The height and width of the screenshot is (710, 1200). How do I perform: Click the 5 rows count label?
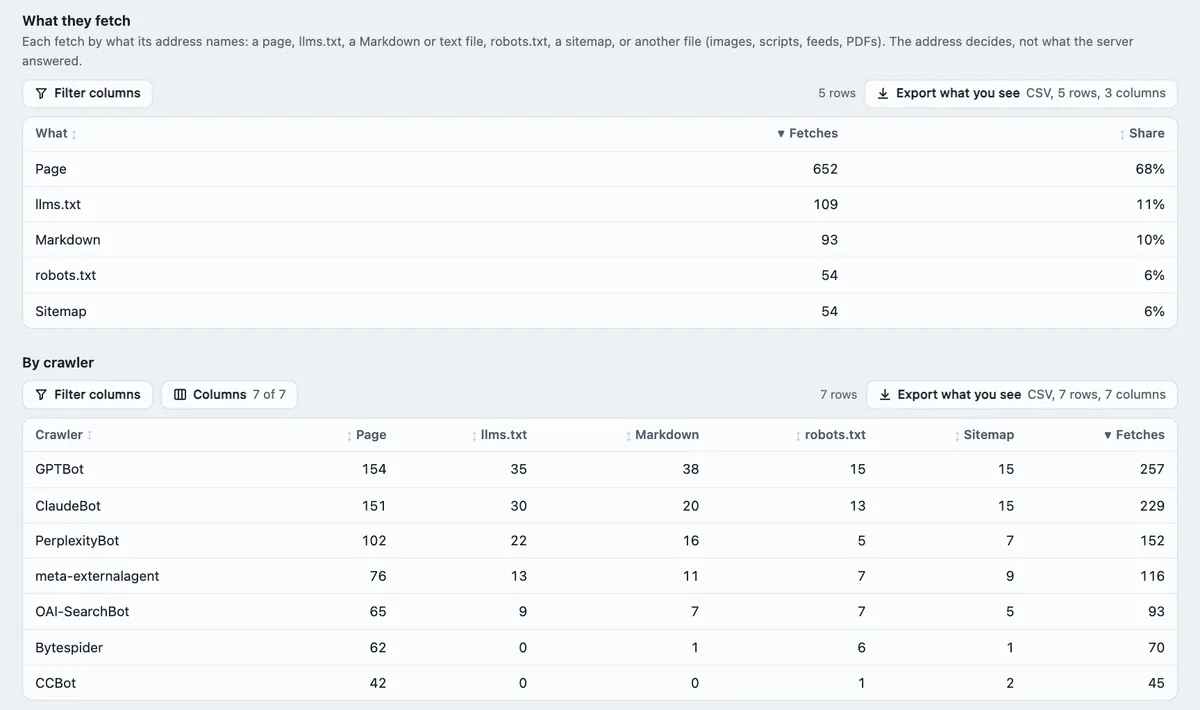click(x=837, y=93)
